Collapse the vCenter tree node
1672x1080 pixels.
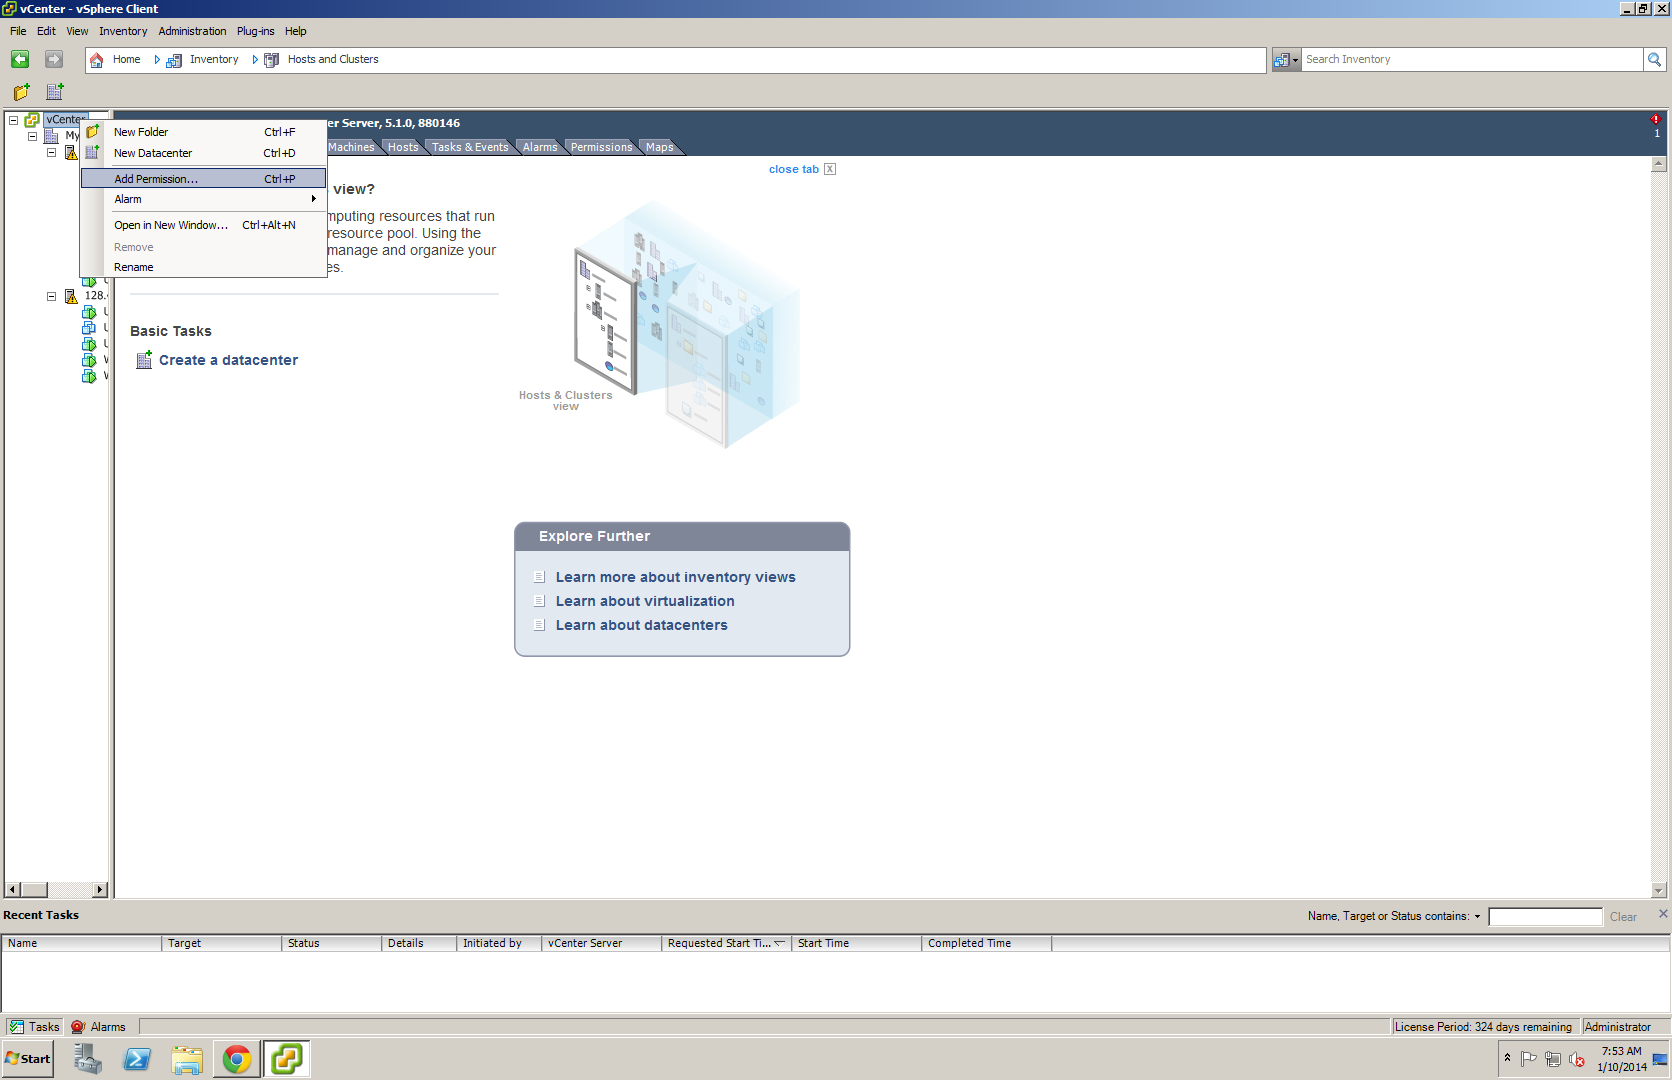click(x=13, y=120)
